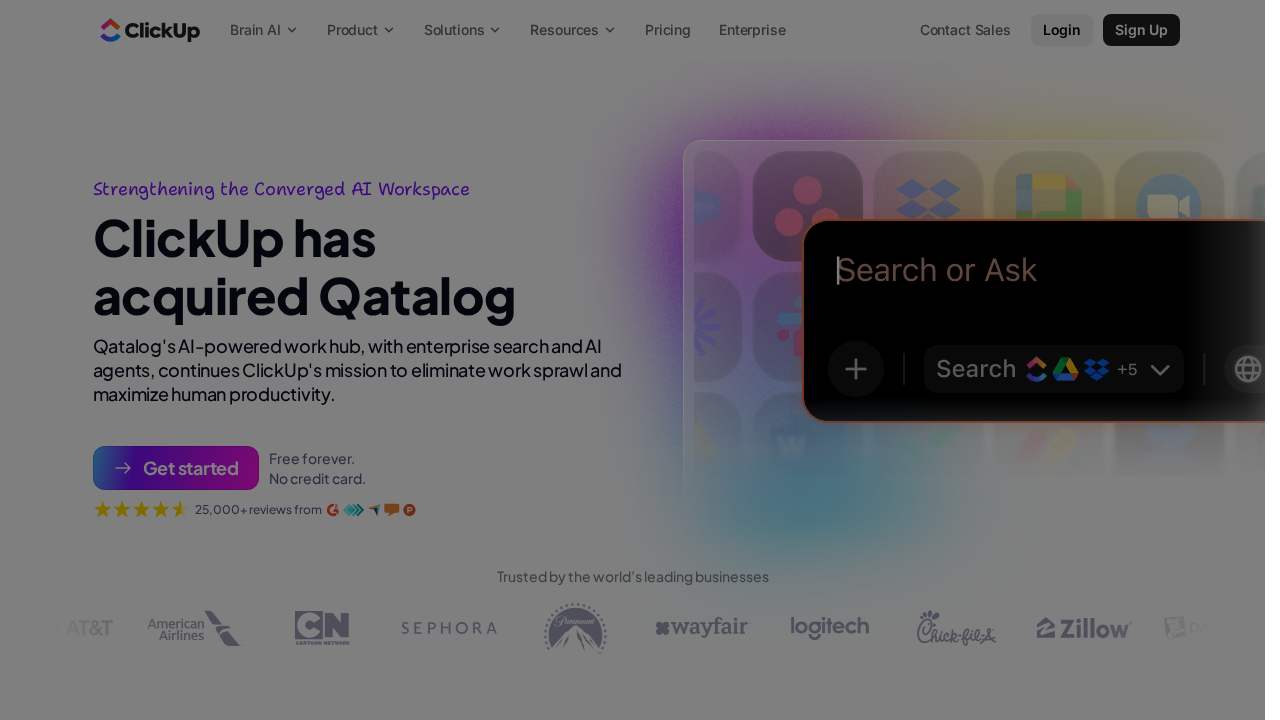
Task: Select the globe icon in the search bar
Action: pos(1247,369)
